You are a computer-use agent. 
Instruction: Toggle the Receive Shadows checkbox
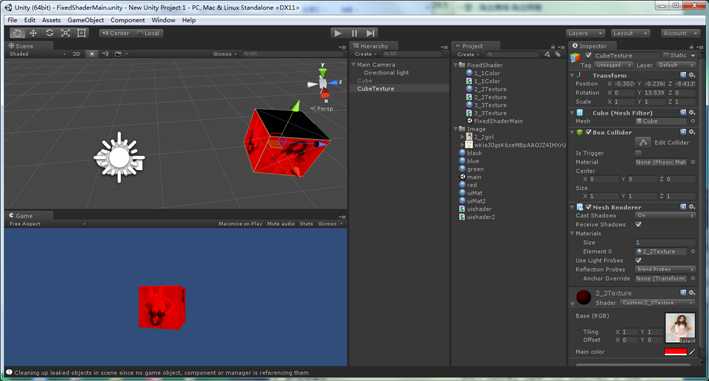[638, 224]
